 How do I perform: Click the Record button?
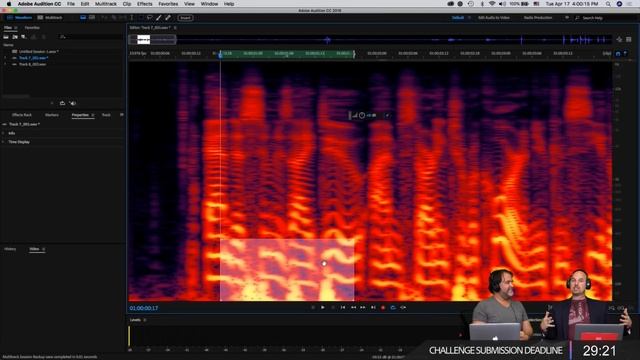click(x=383, y=307)
